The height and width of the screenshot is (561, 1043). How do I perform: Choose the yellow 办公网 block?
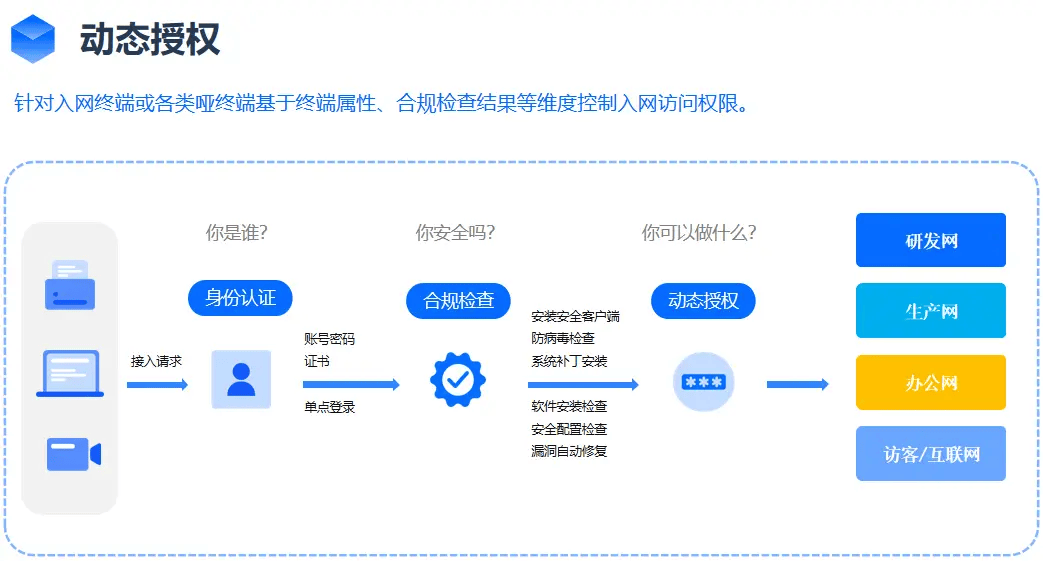[x=930, y=383]
